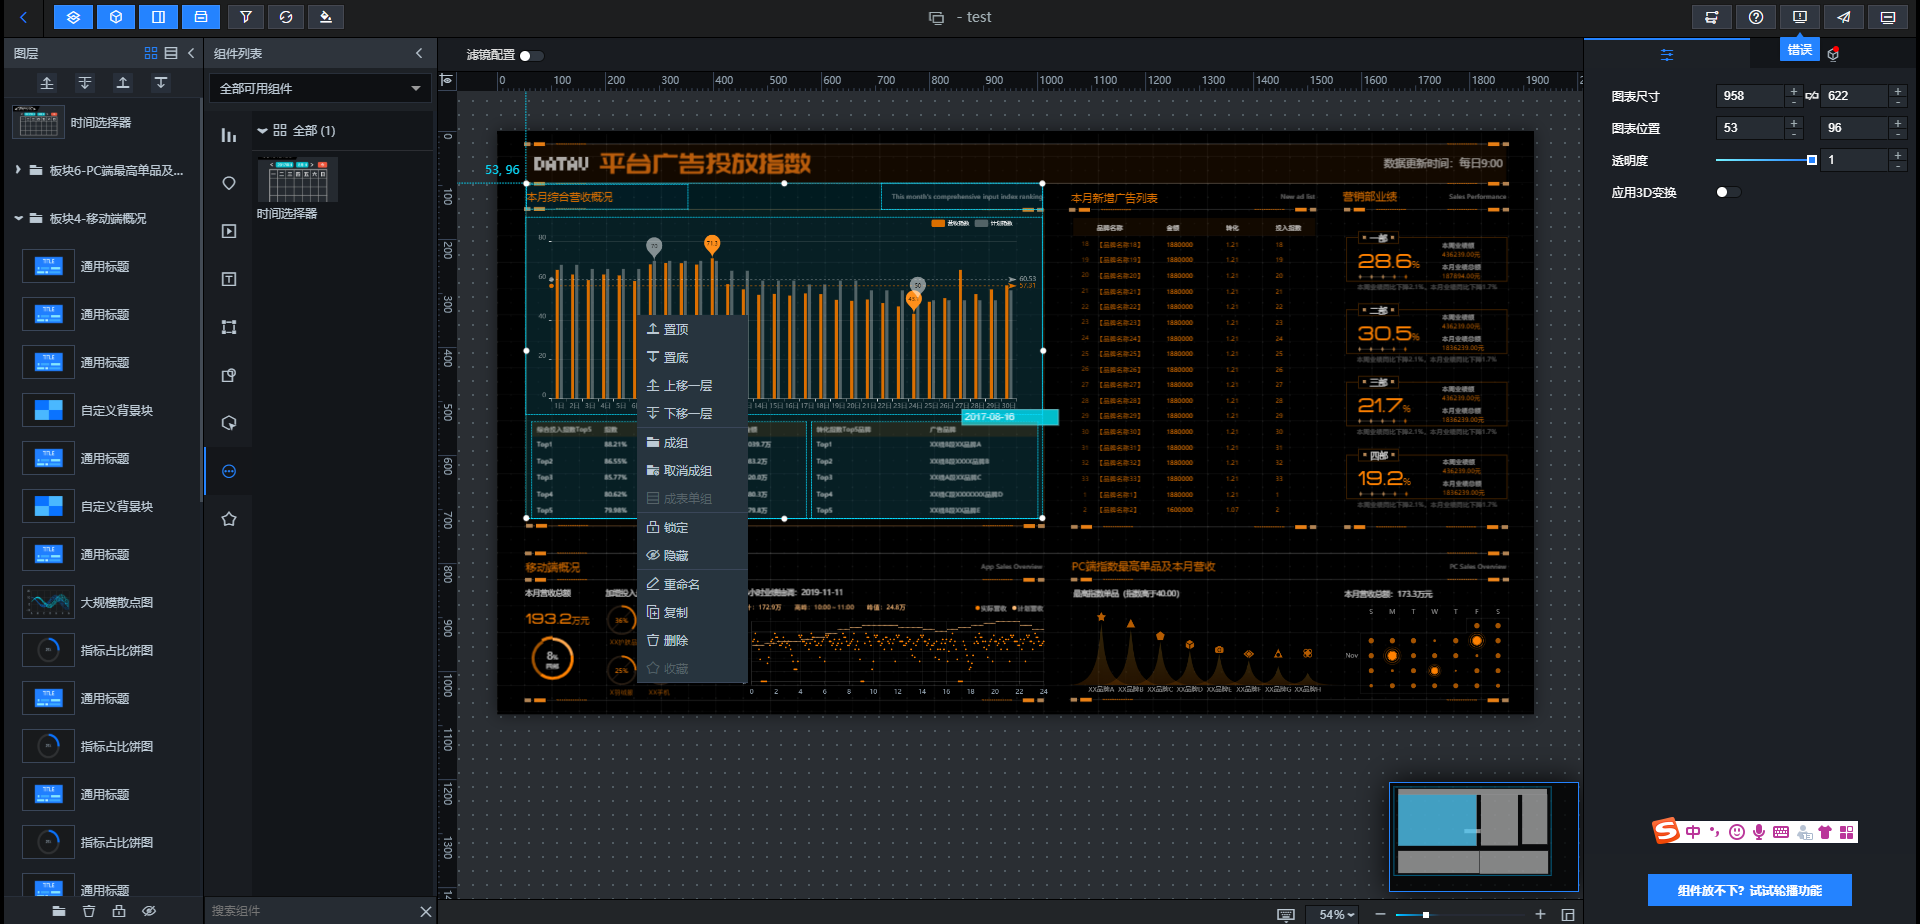This screenshot has width=1920, height=924.
Task: Toggle the layers panel toolbar button
Action: point(73,17)
